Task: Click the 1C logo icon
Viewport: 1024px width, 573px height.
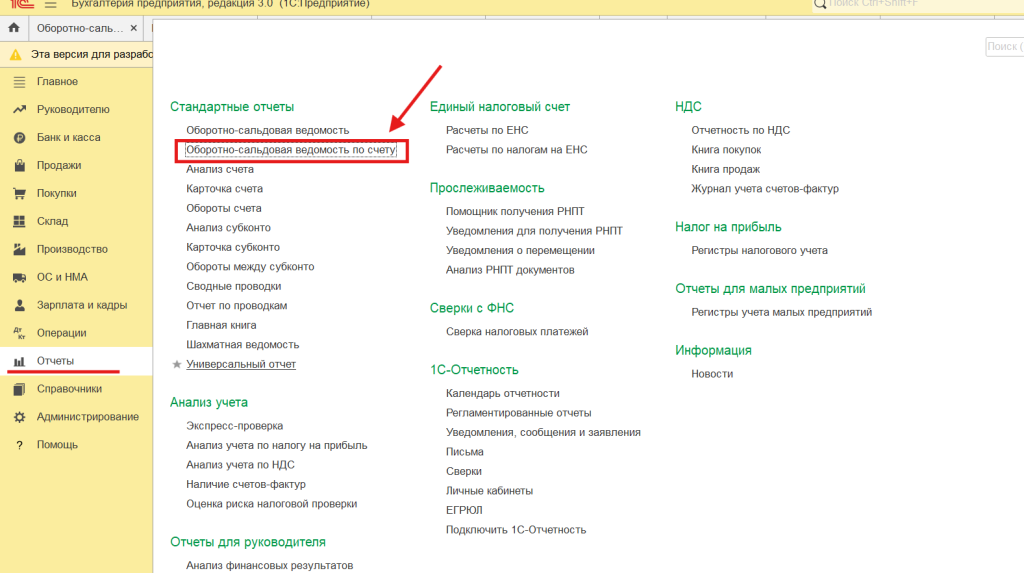Action: click(22, 4)
